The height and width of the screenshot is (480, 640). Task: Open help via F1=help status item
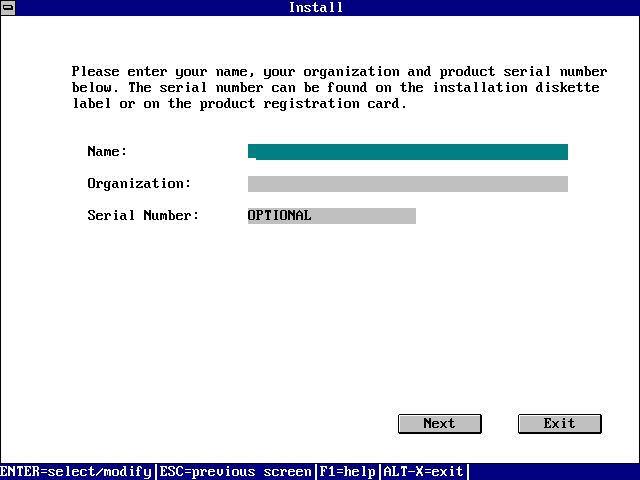(347, 471)
